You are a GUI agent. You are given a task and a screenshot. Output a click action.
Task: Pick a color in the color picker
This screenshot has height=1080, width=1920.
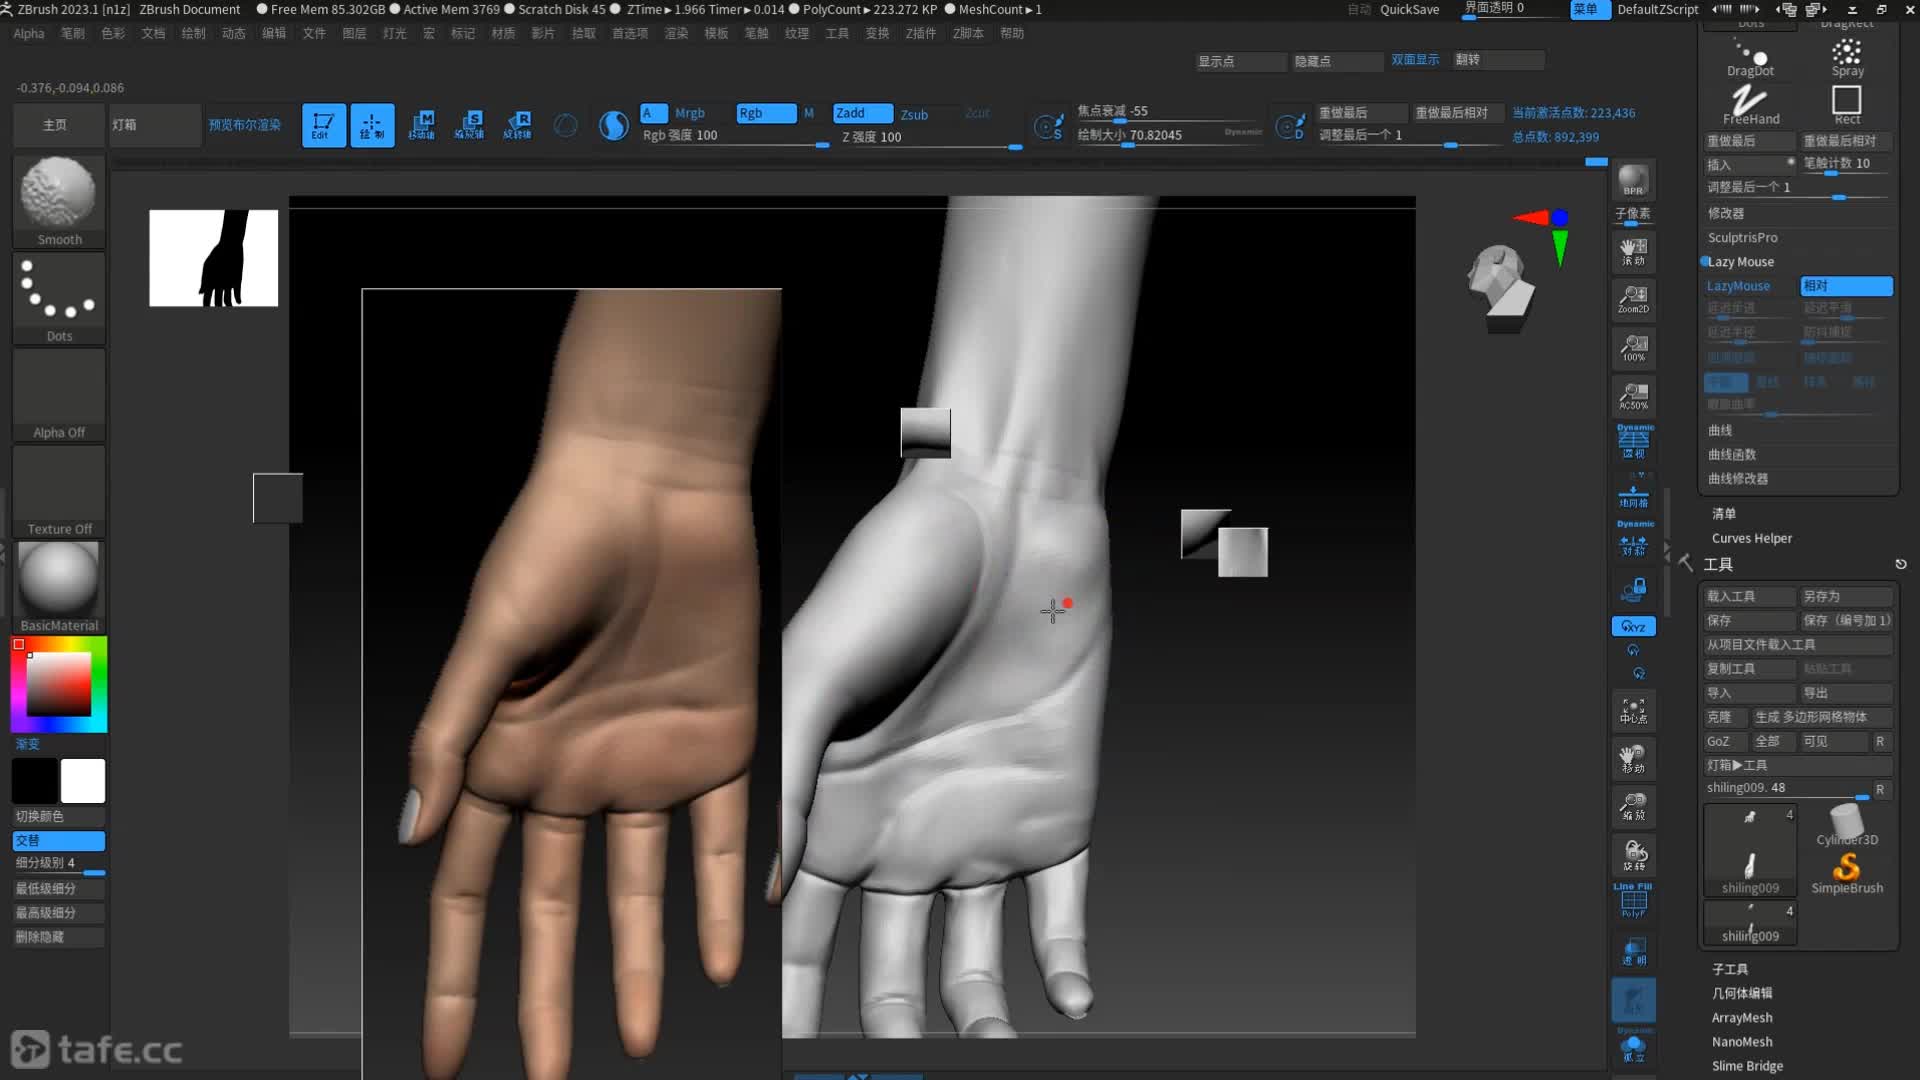58,685
